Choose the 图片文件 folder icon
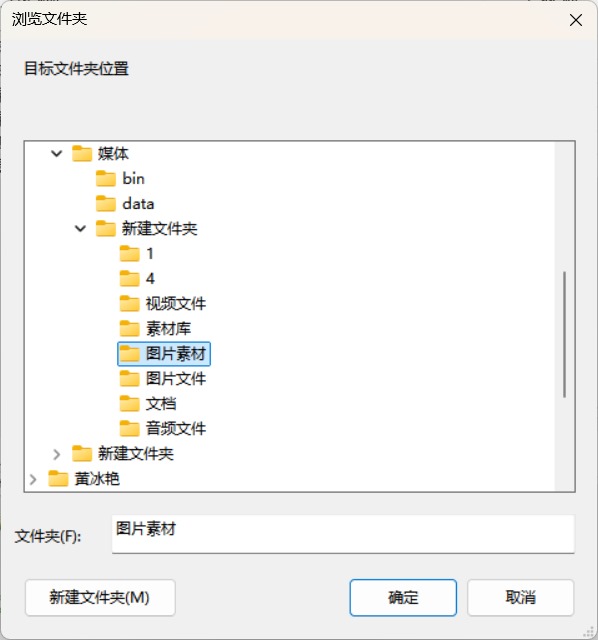 coord(129,378)
